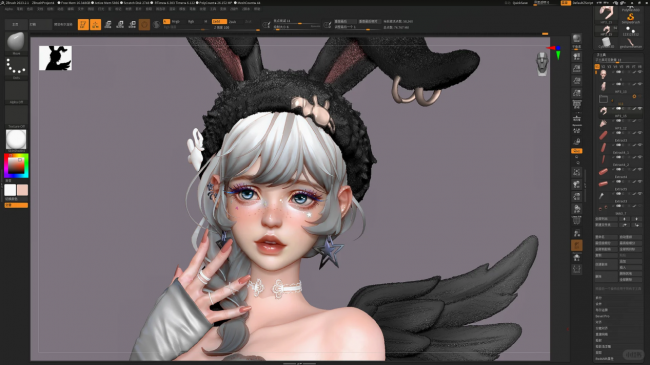Click the head orientation cam-view icon
The width and height of the screenshot is (650, 365).
pyautogui.click(x=542, y=63)
